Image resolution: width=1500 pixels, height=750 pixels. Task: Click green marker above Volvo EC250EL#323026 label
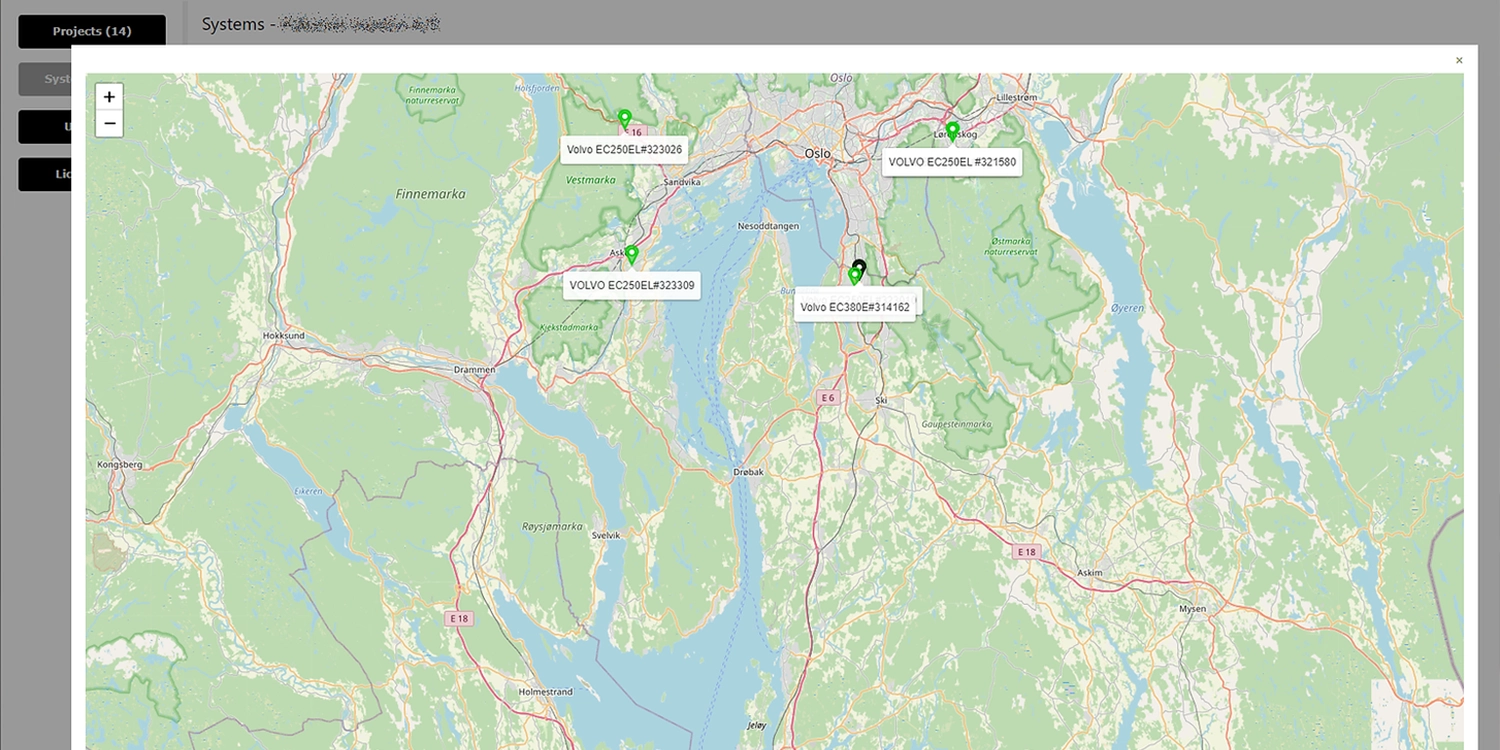(x=625, y=119)
